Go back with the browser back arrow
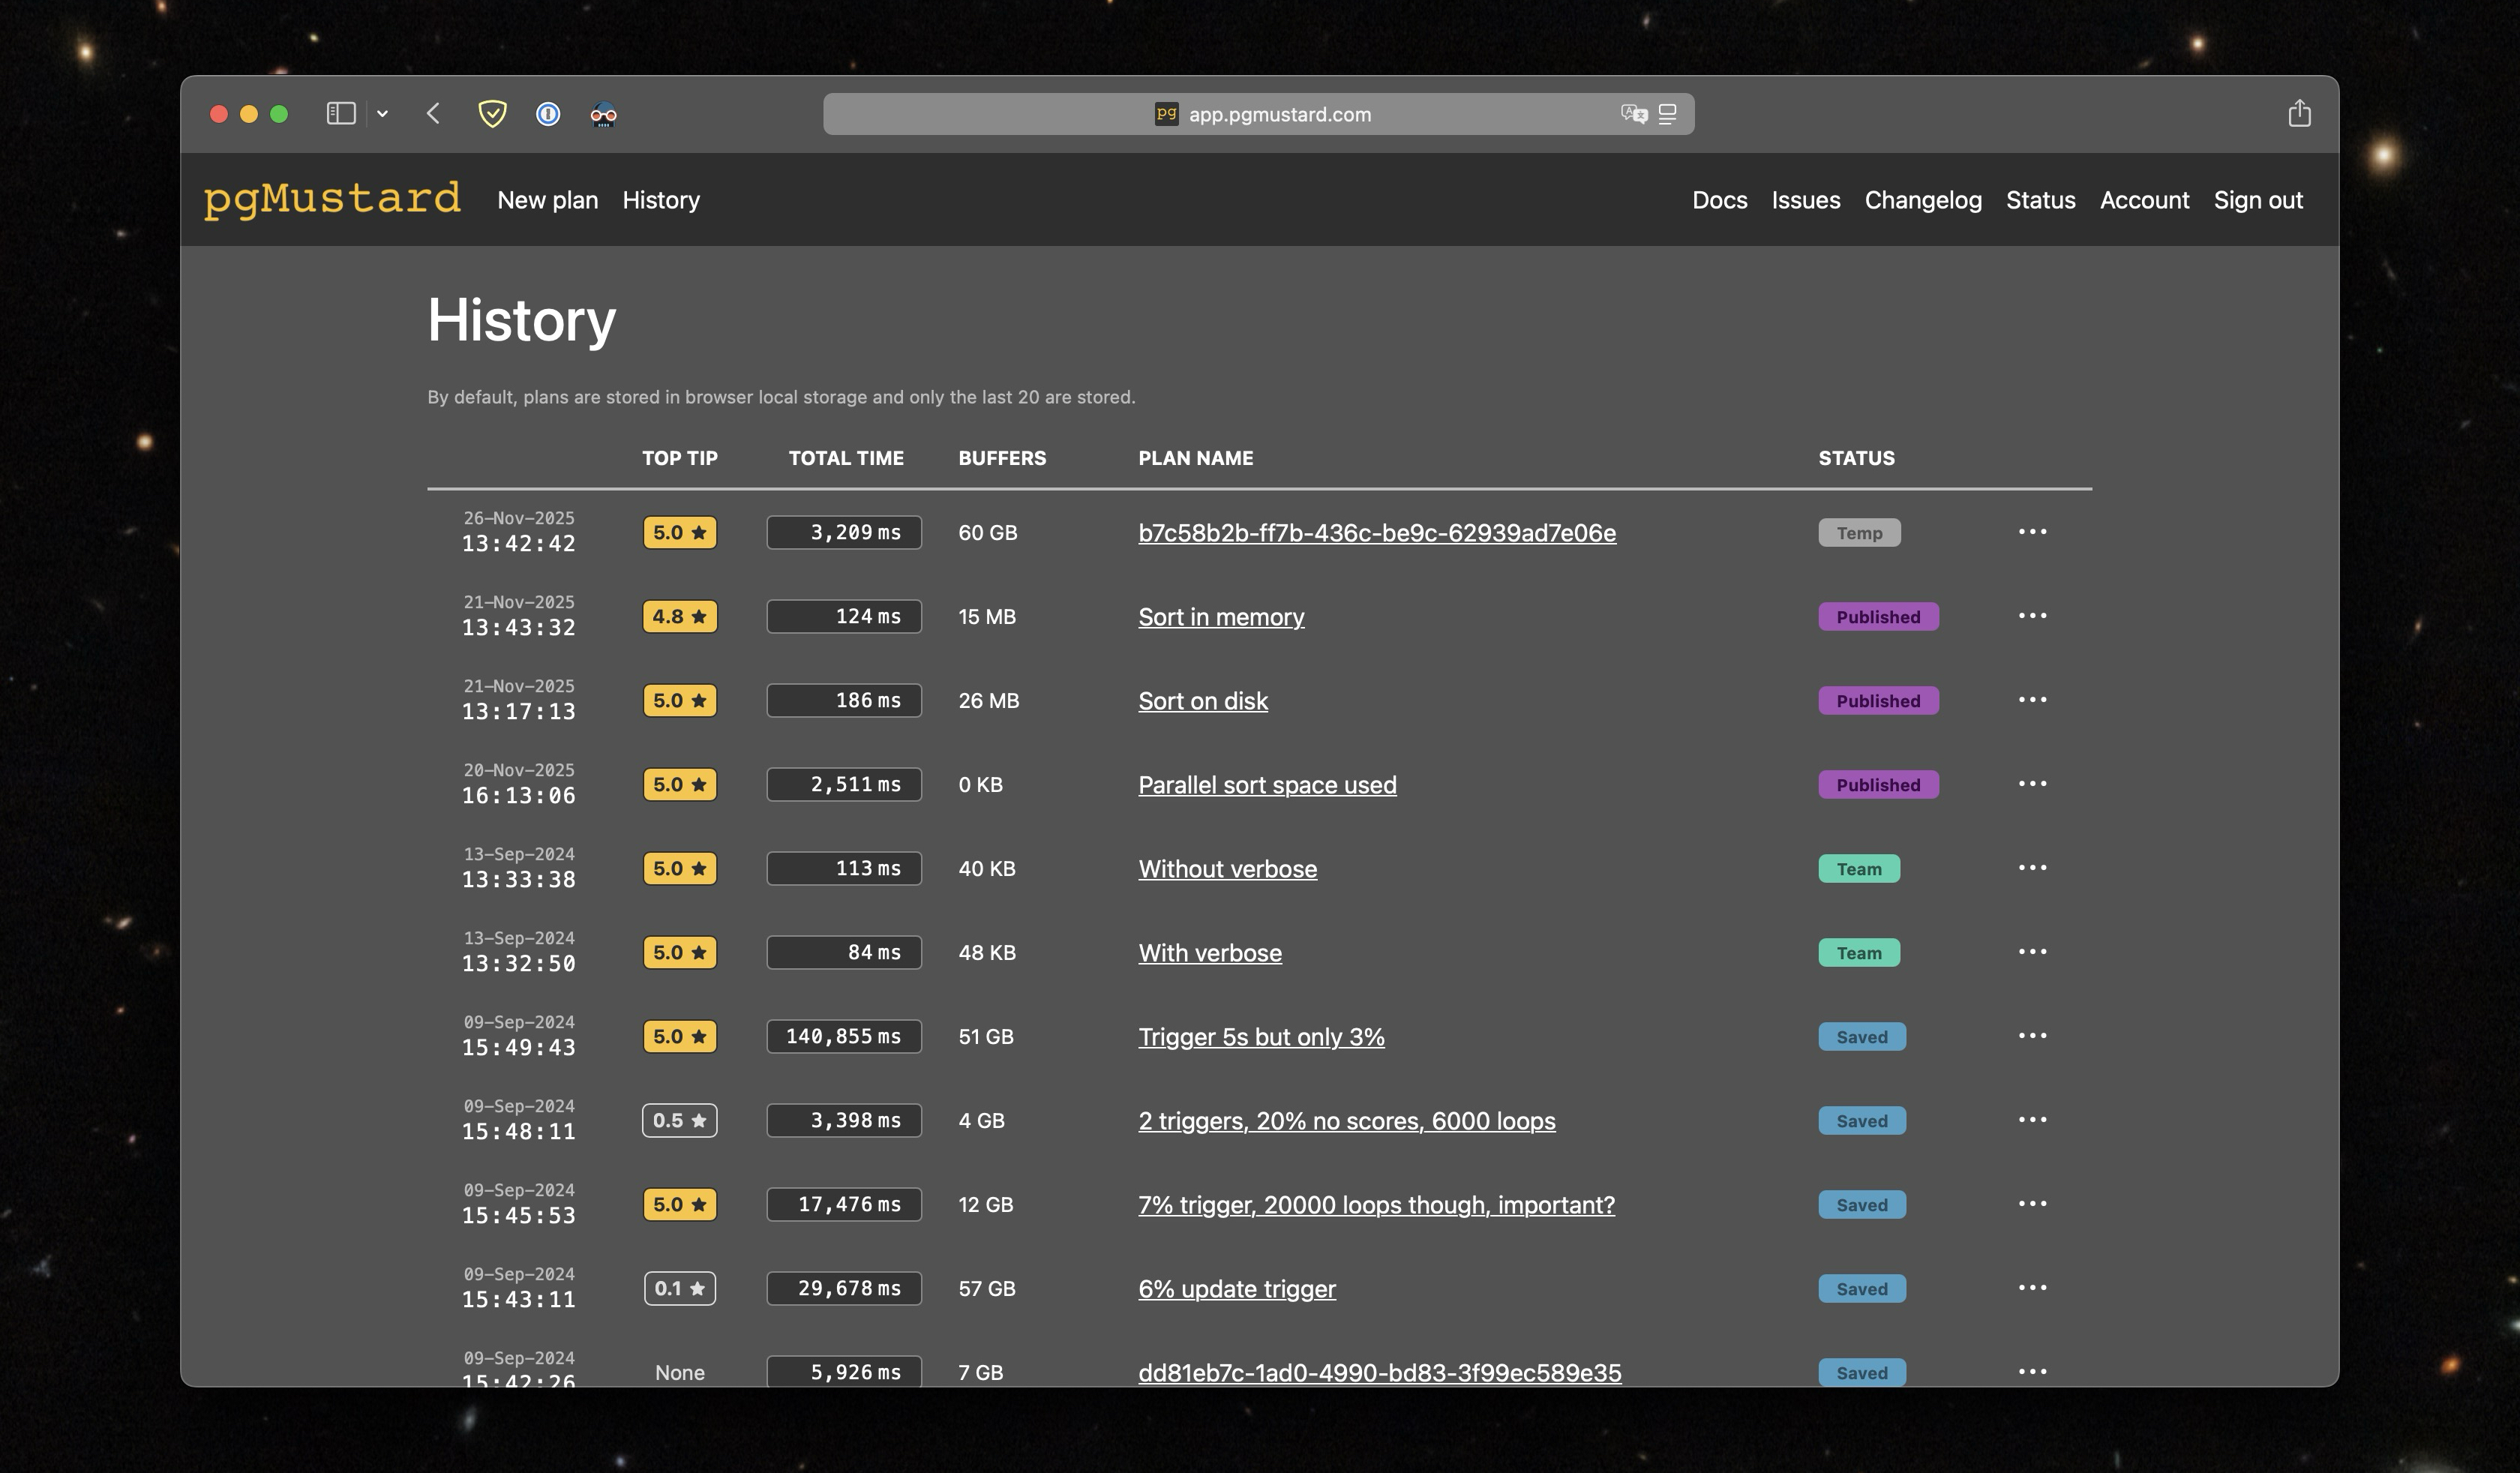Screen dimensions: 2520x1473 (x=433, y=114)
